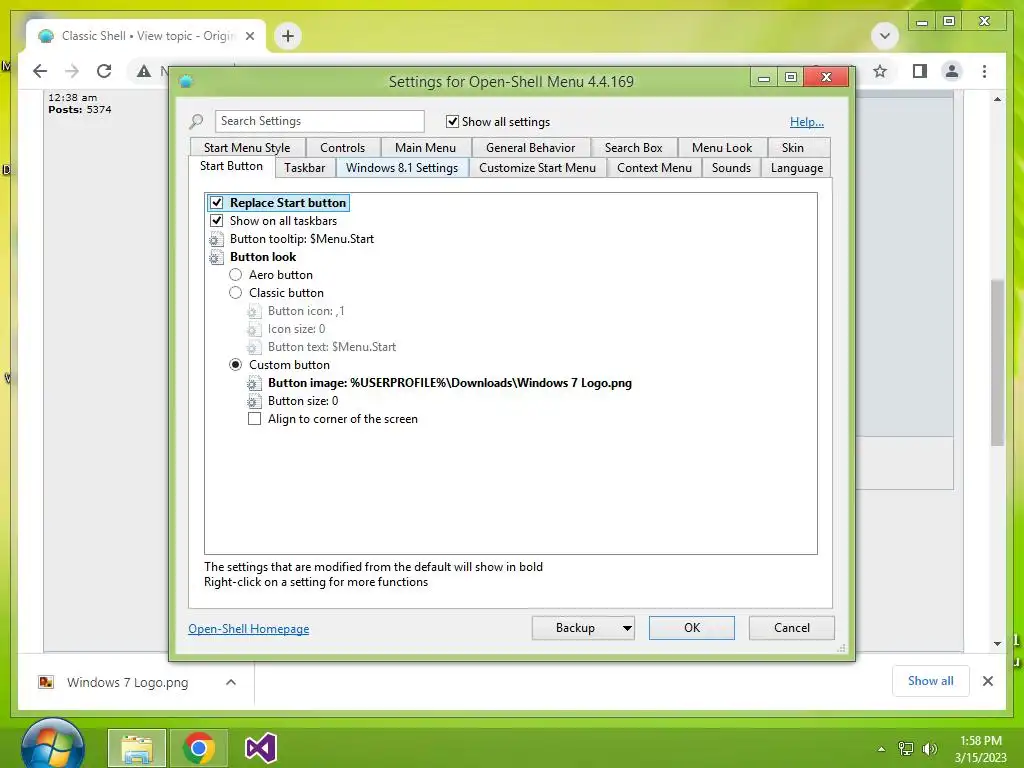Enable Align to corner of the screen
The height and width of the screenshot is (768, 1024).
click(x=254, y=419)
